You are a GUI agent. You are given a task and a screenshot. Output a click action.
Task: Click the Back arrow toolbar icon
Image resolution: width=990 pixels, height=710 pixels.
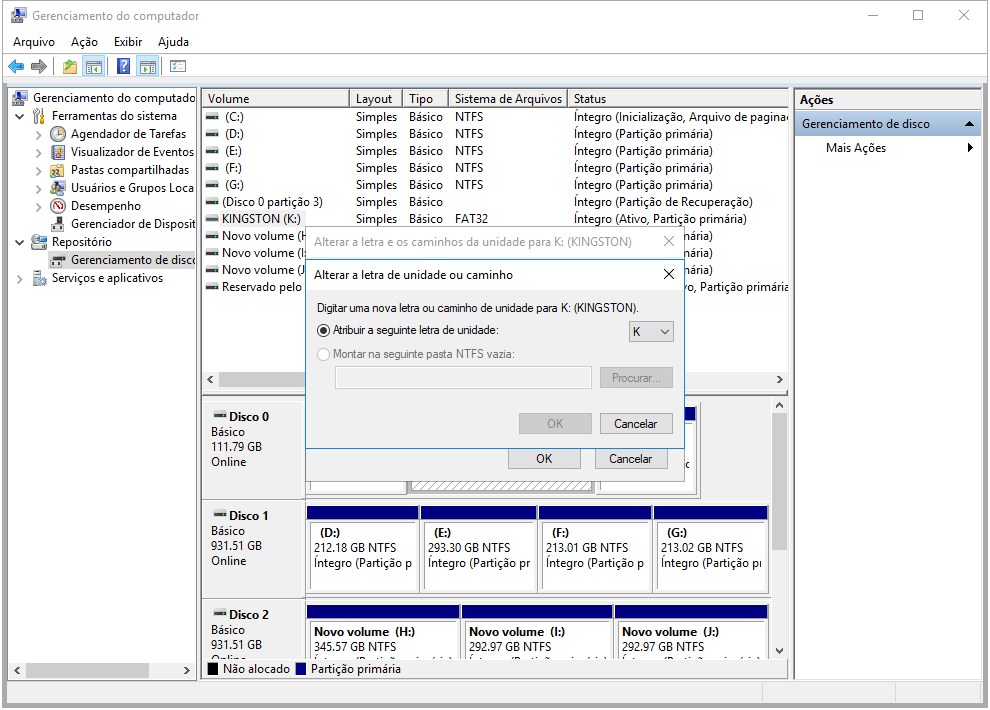coord(16,67)
